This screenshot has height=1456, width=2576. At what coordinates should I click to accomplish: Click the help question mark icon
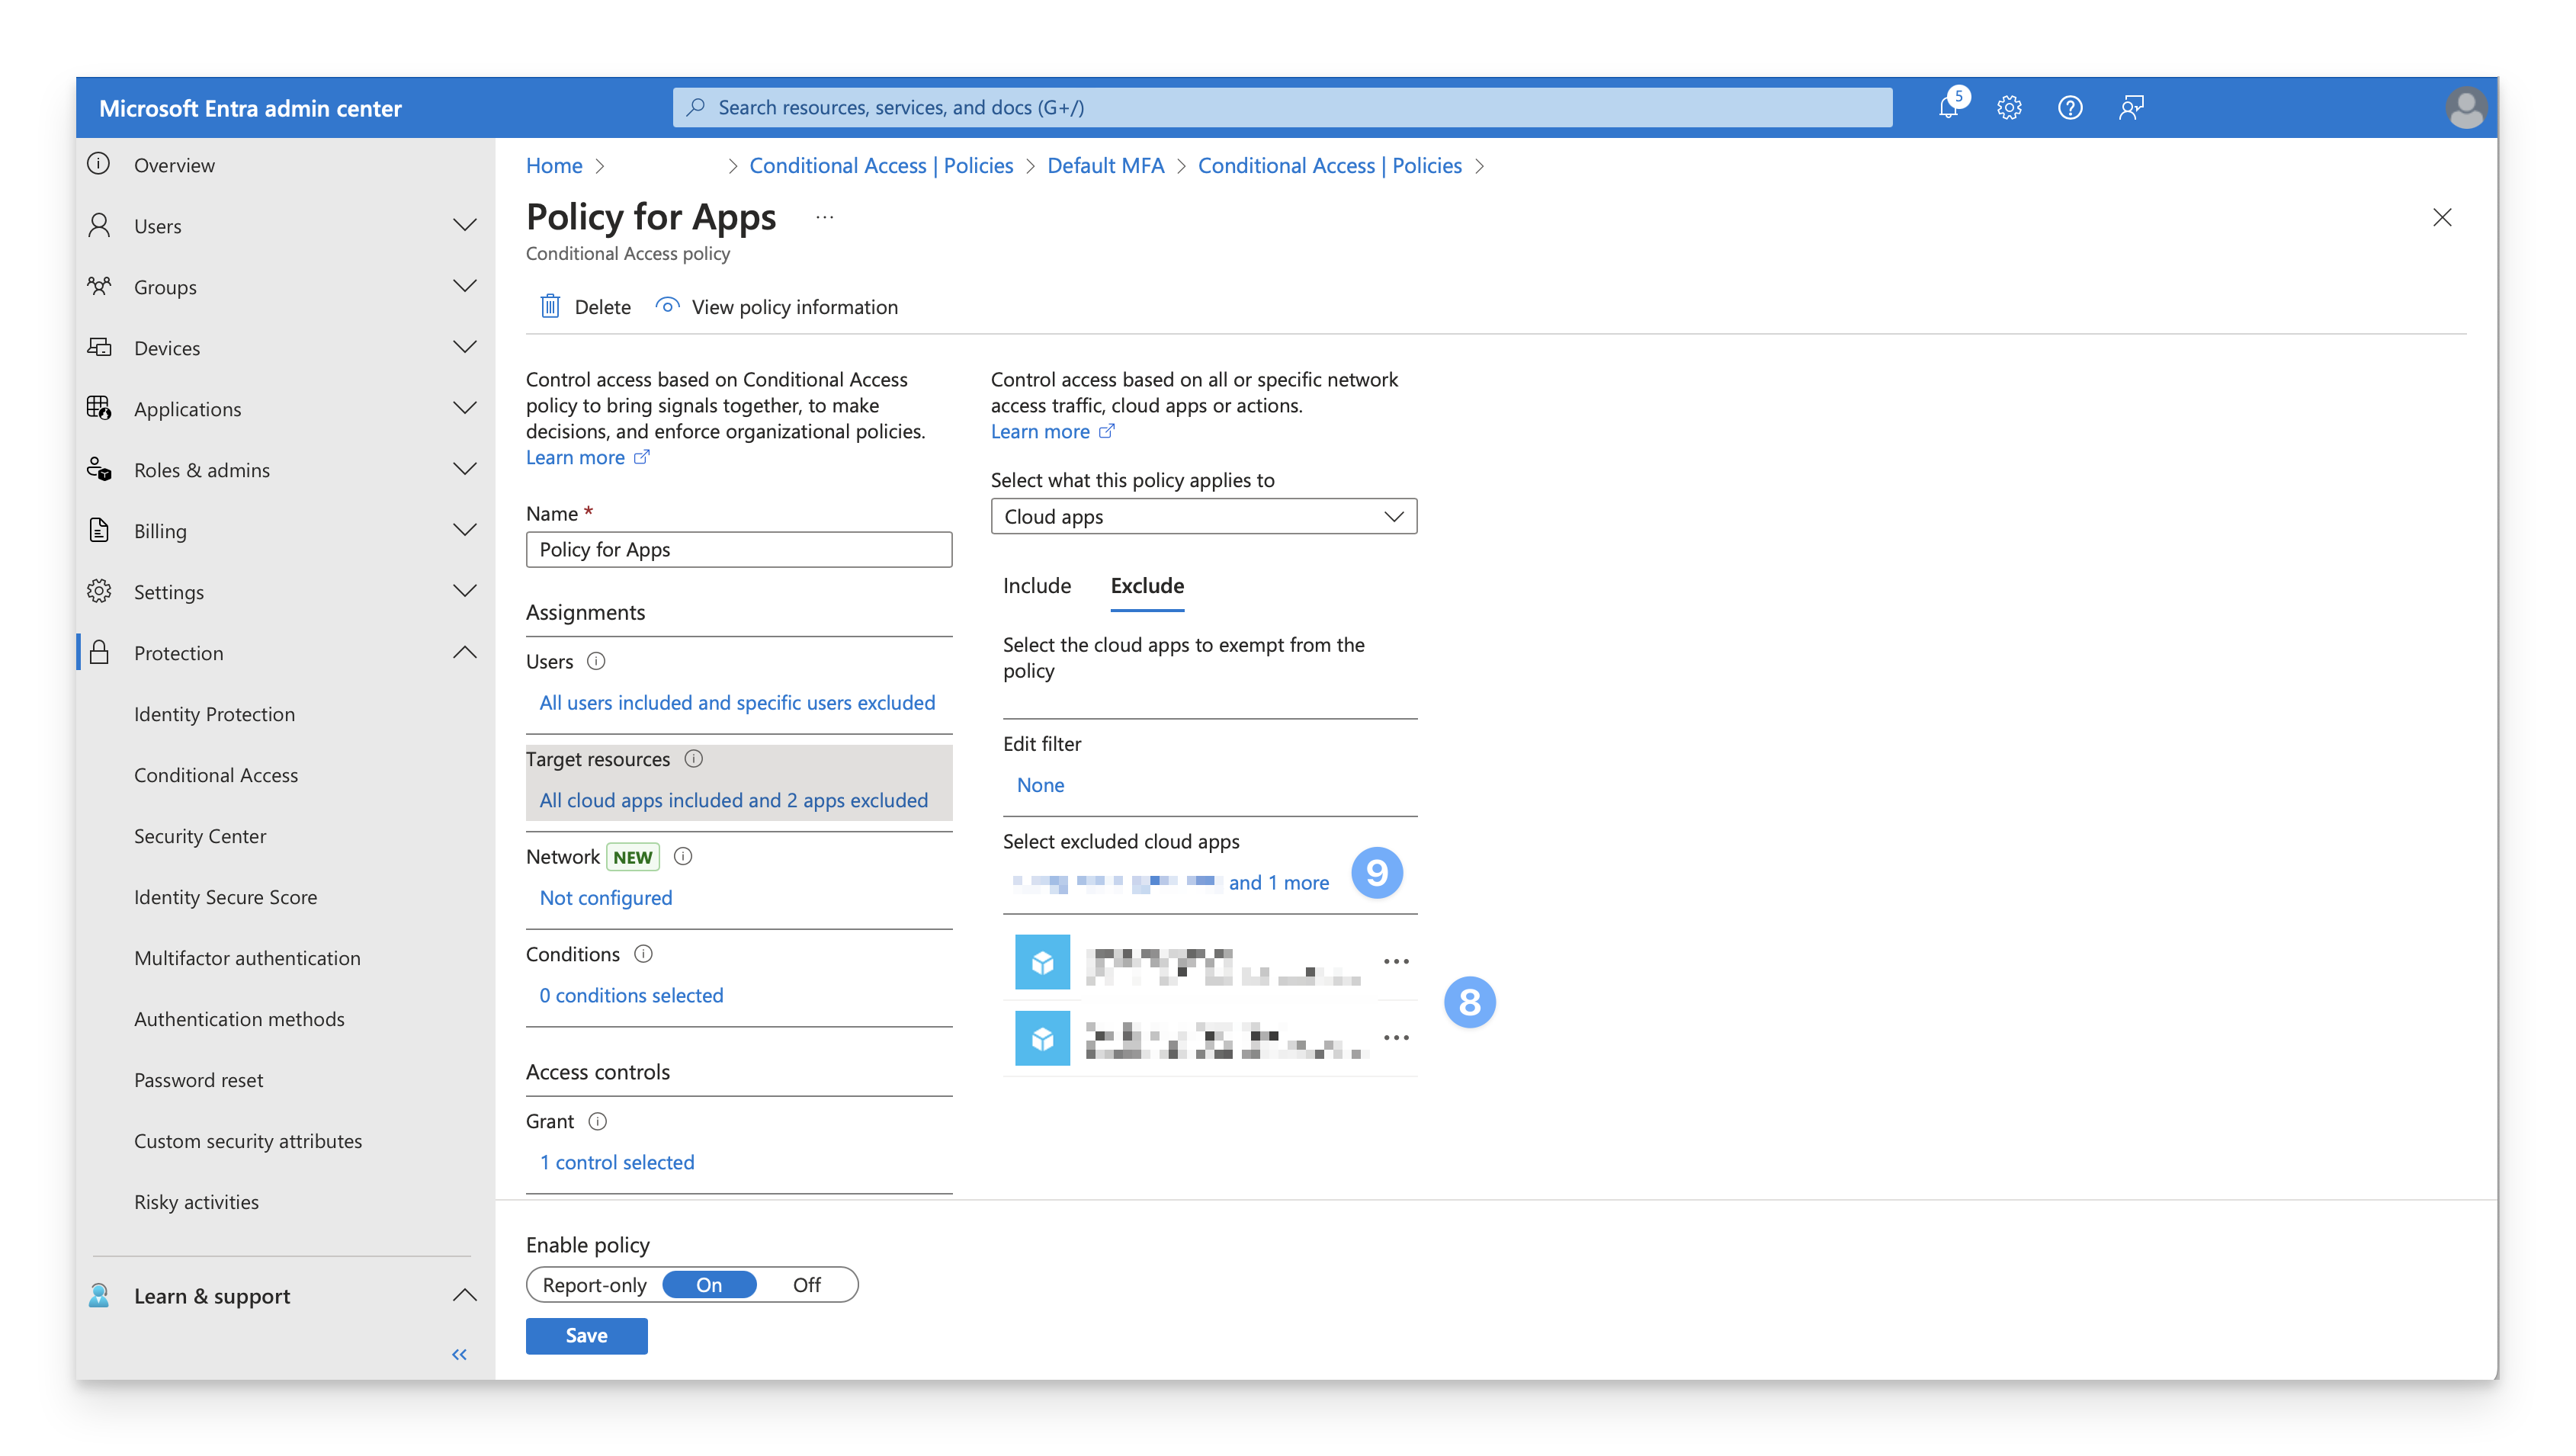coord(2070,108)
